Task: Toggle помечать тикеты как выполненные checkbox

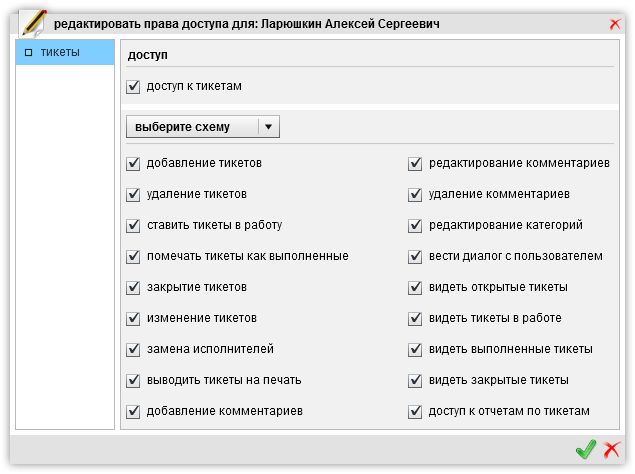Action: pos(134,256)
